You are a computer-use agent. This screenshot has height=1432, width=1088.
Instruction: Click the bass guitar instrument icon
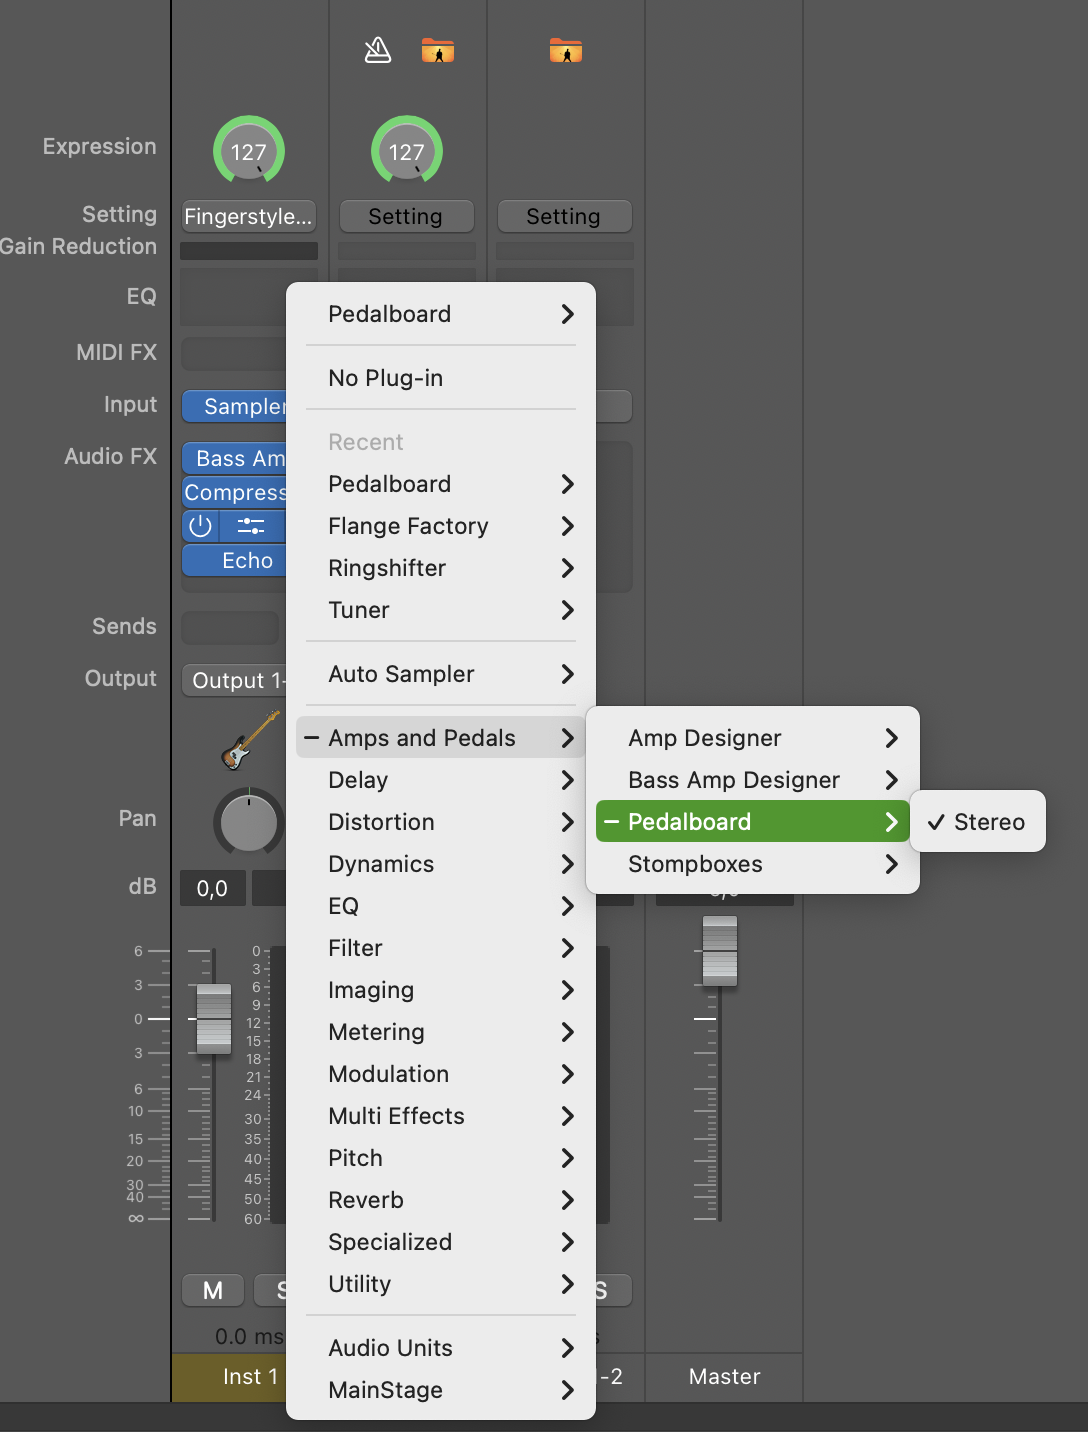click(x=249, y=741)
